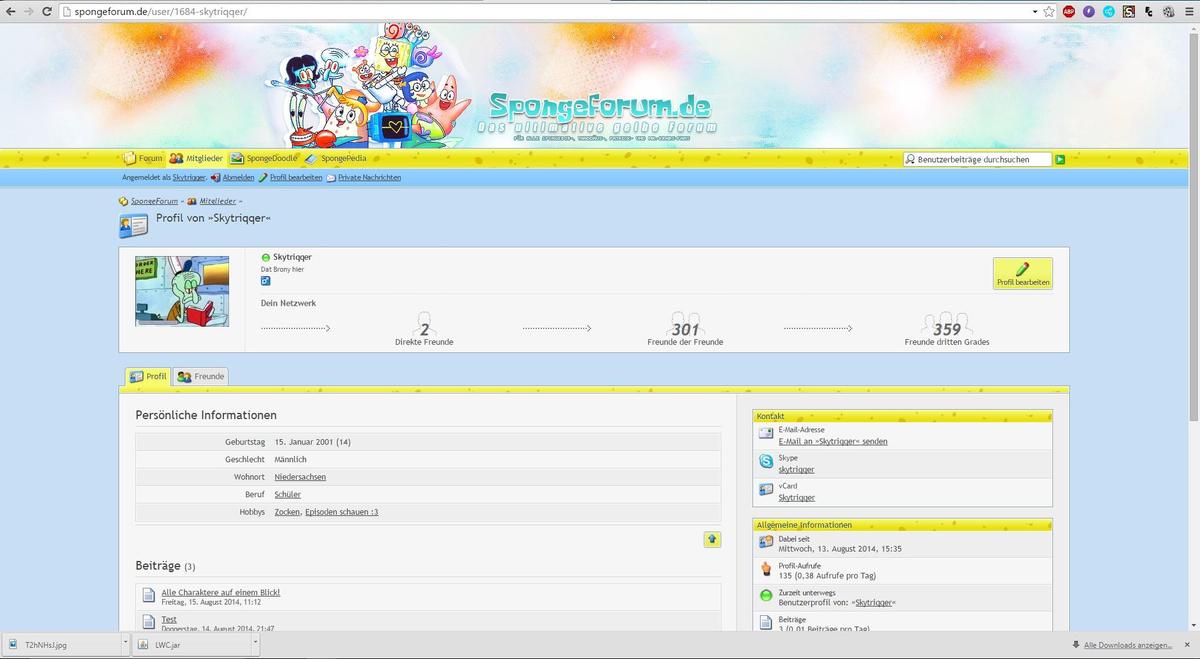Click E-Mail an »Skytriqqer« senden link
This screenshot has height=659, width=1200.
(833, 441)
